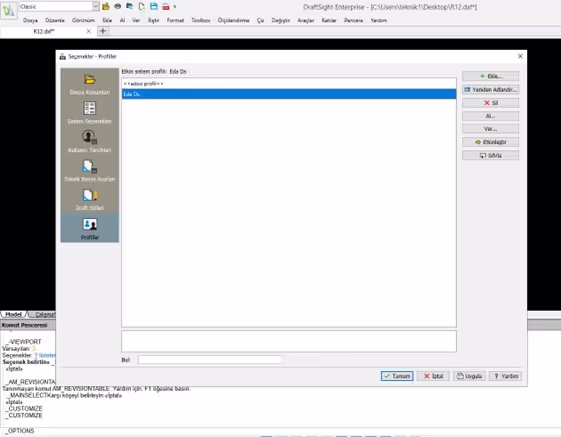Open the Format menu
The height and width of the screenshot is (437, 561).
coord(175,20)
